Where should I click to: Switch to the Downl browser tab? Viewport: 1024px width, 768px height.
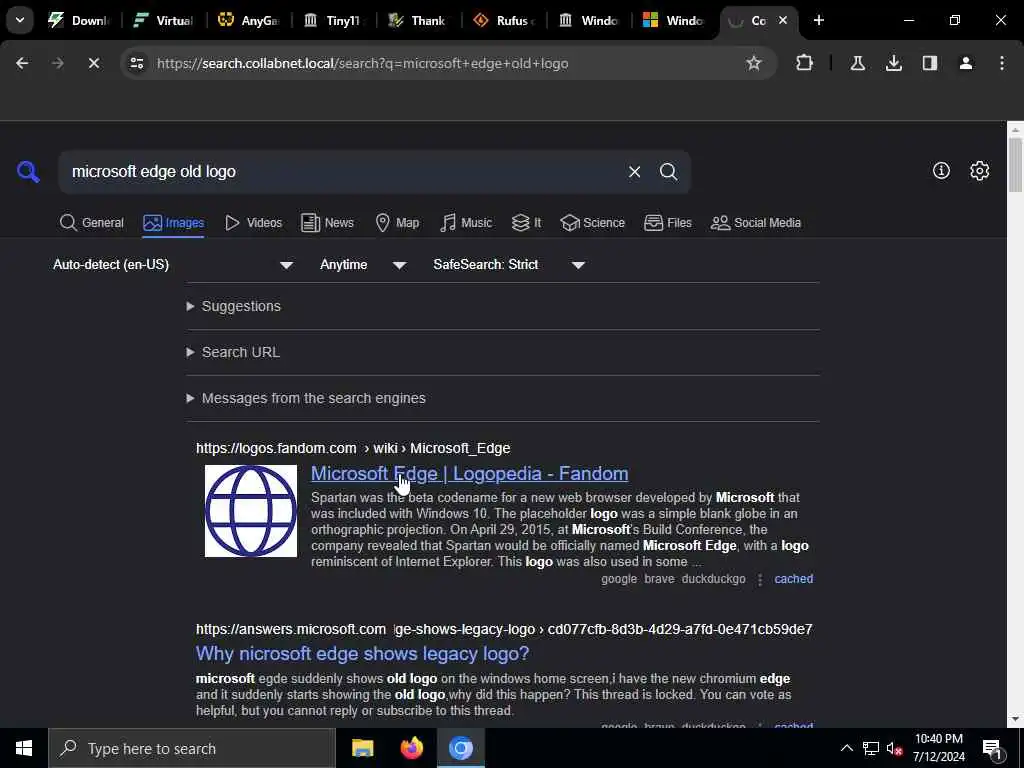coord(77,20)
